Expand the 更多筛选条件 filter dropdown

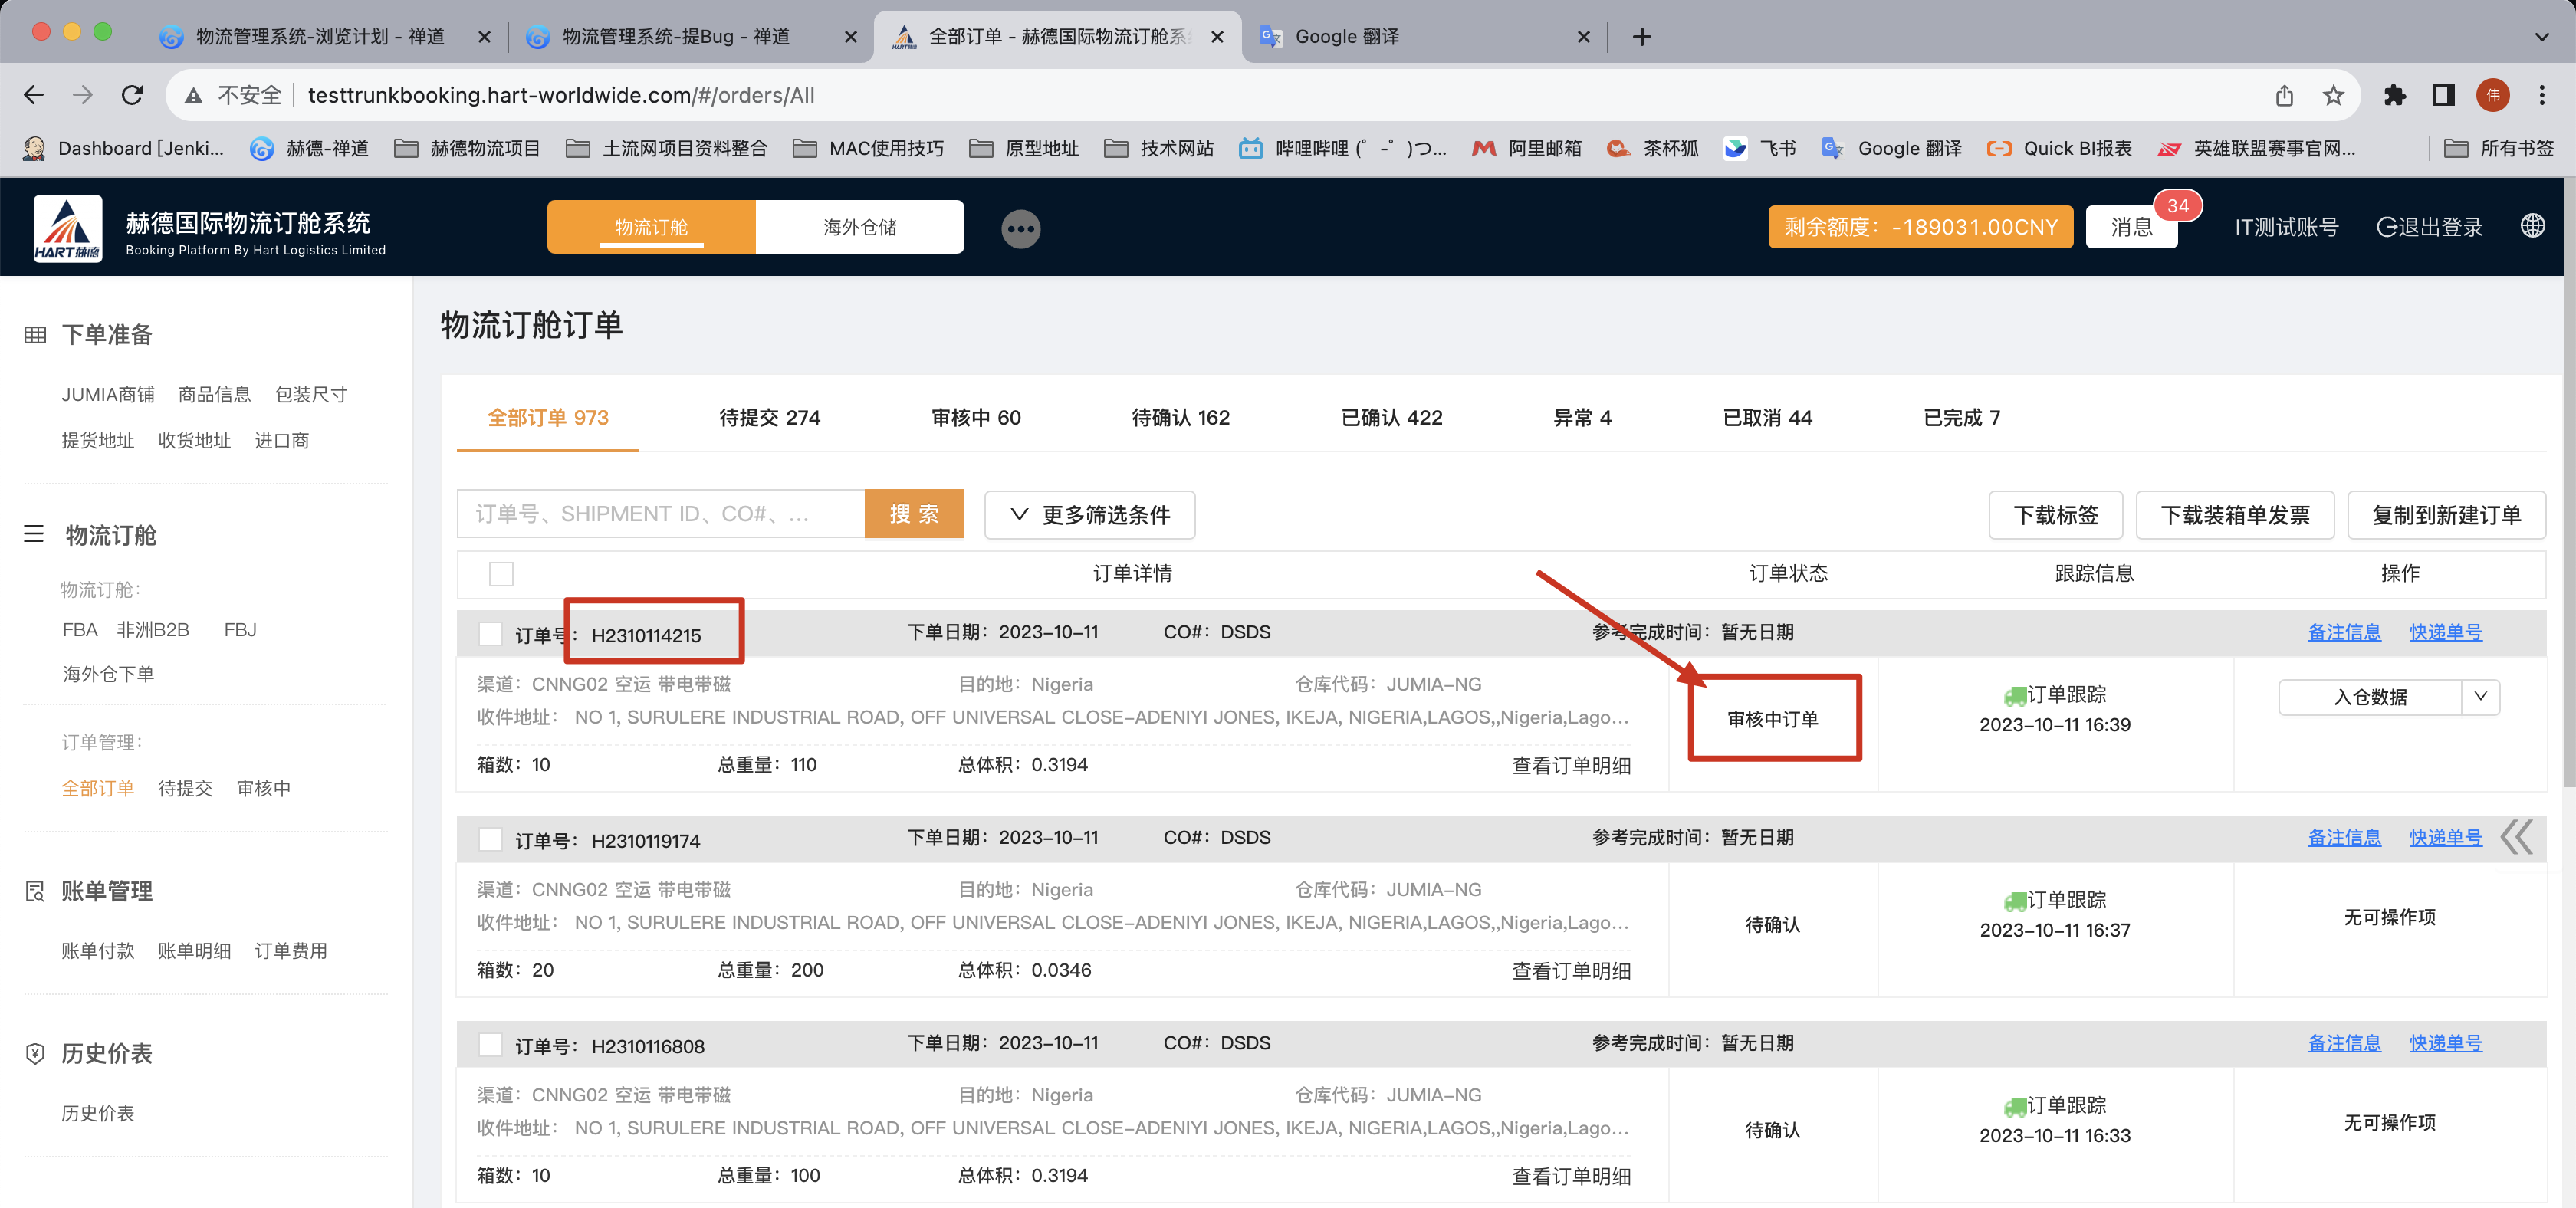tap(1089, 514)
